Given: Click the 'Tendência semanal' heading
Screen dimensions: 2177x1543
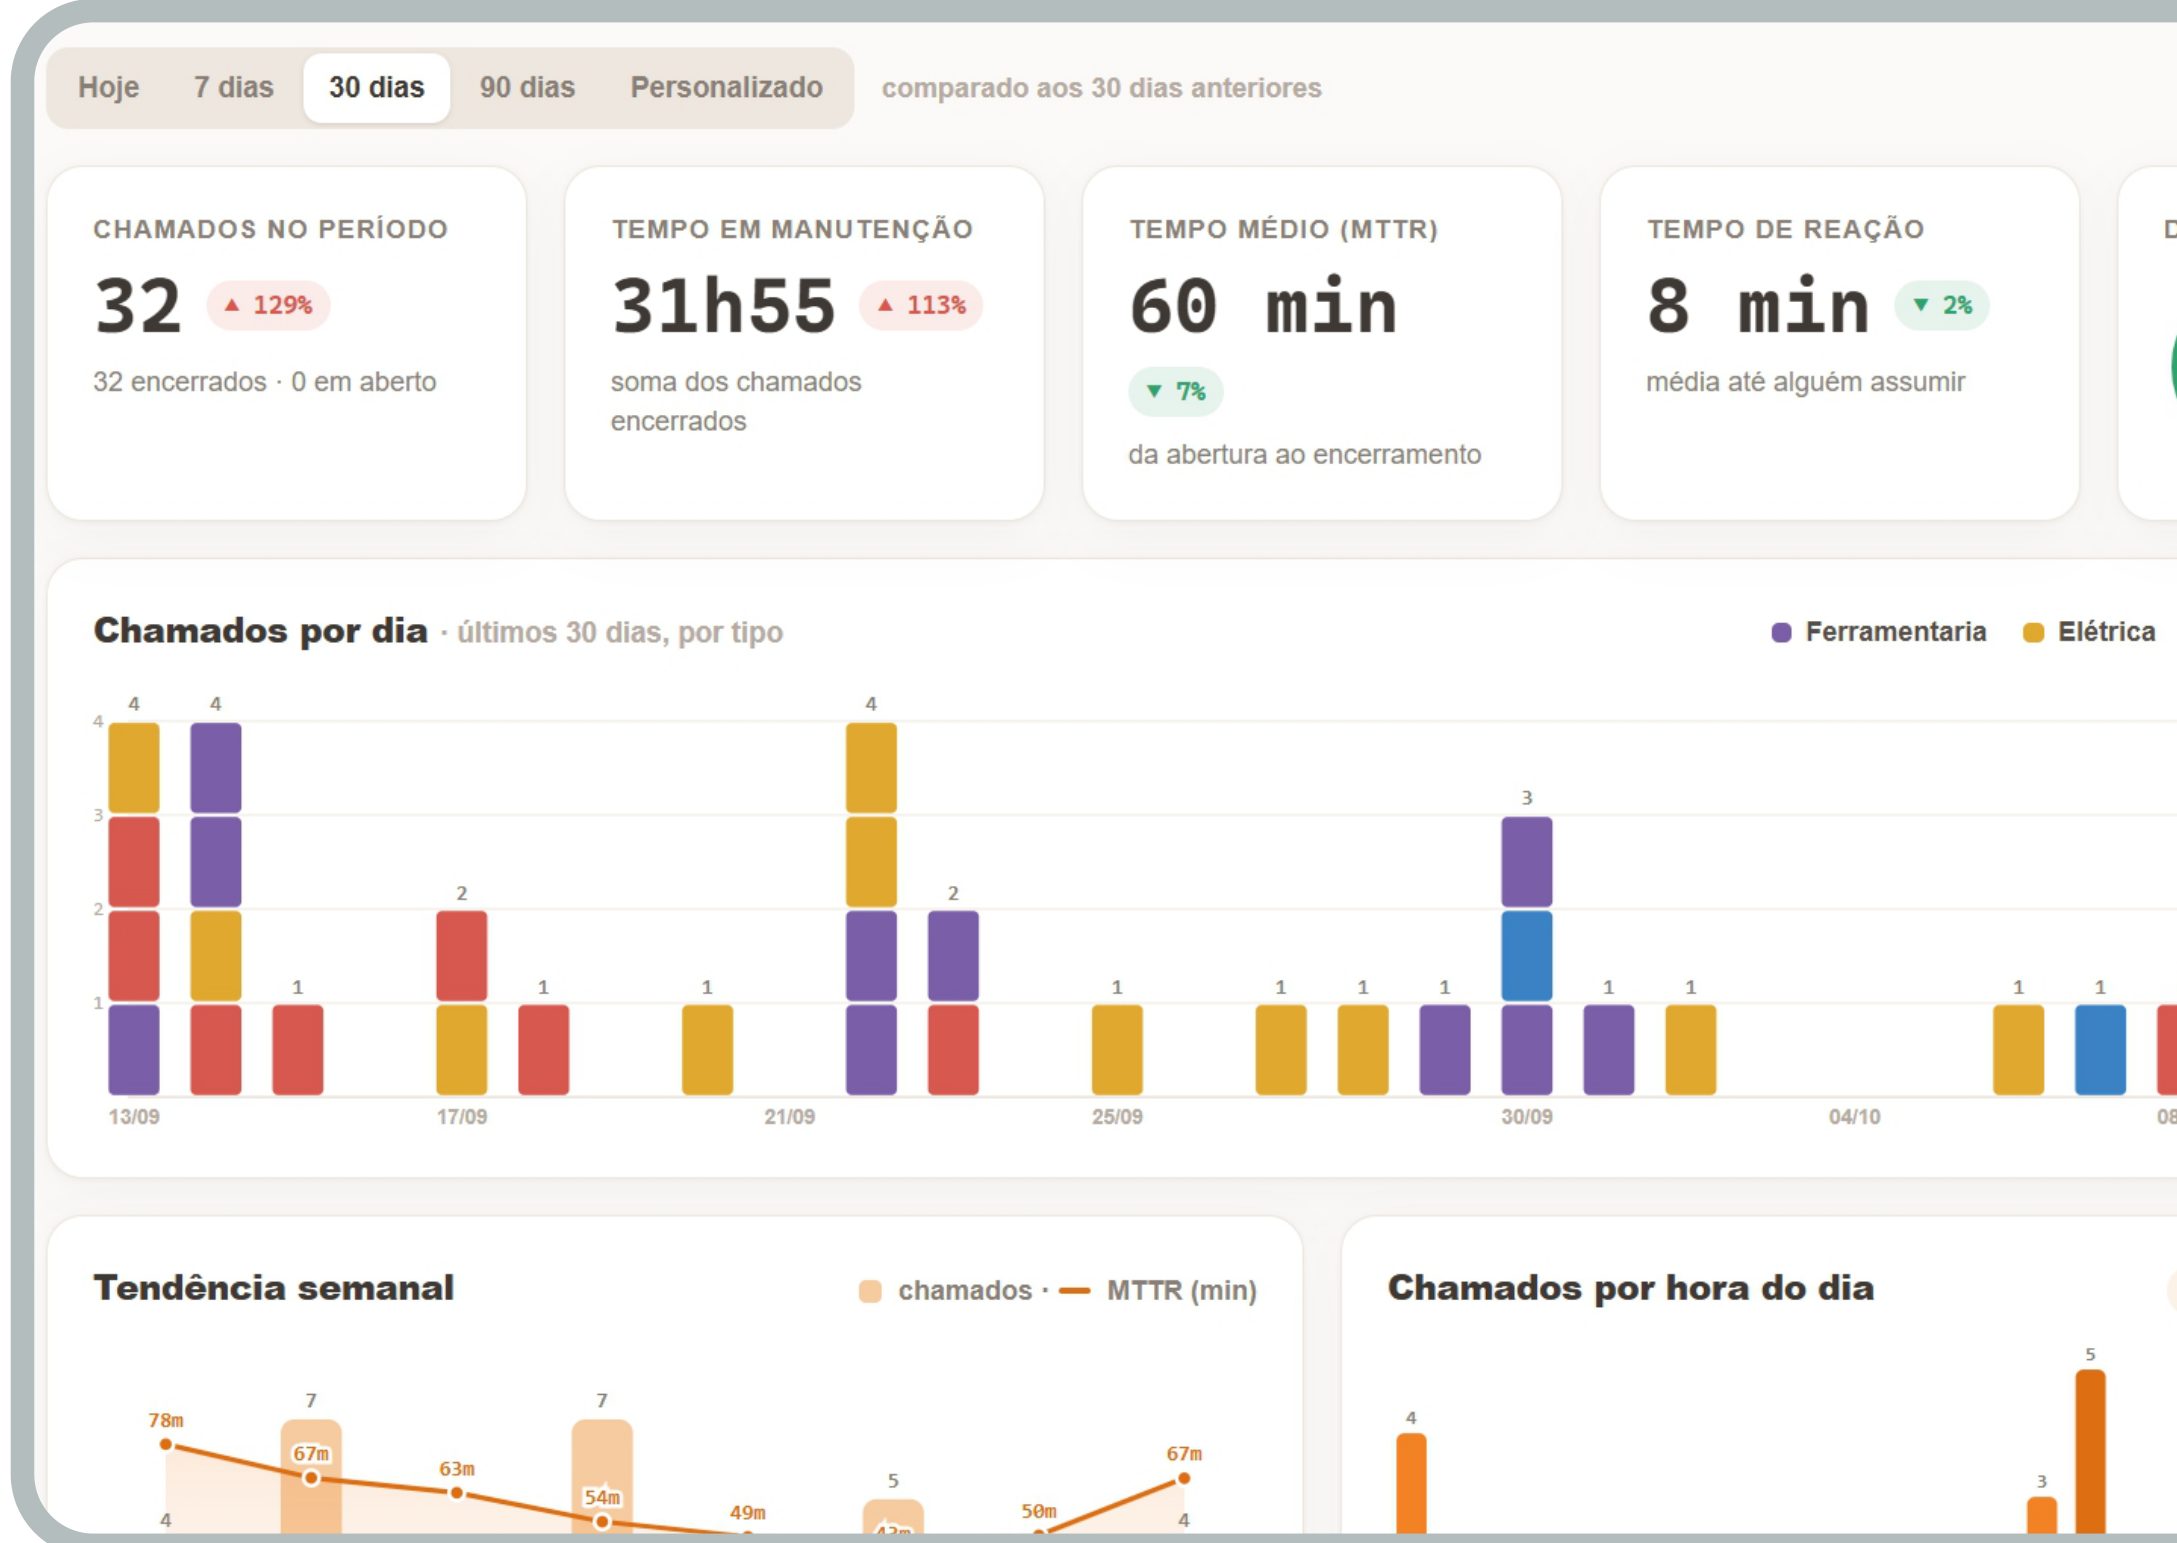Looking at the screenshot, I should [274, 1288].
